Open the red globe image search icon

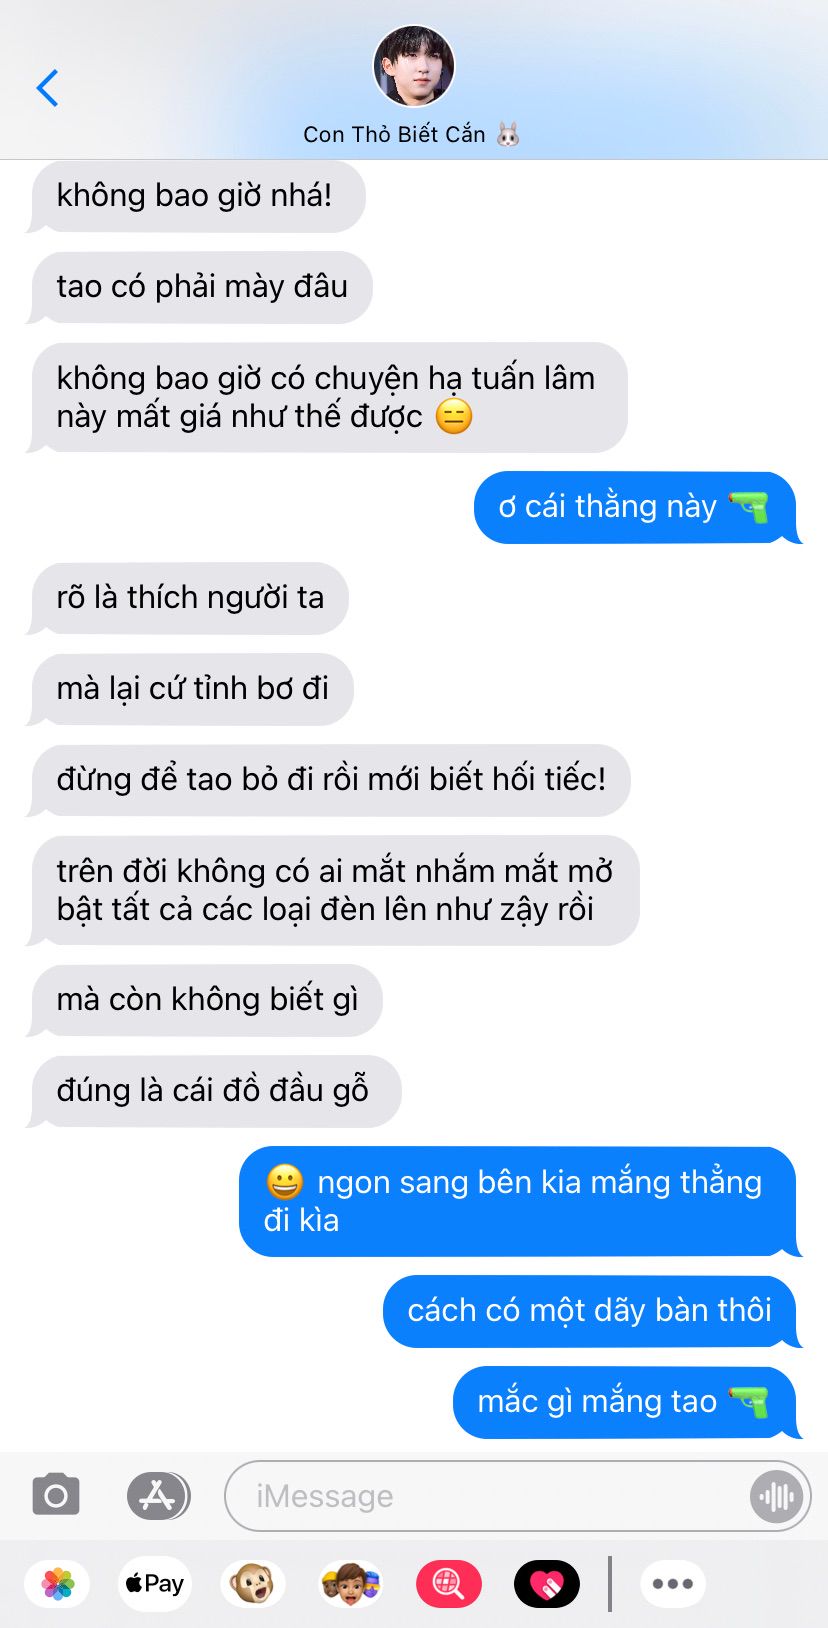click(448, 1584)
